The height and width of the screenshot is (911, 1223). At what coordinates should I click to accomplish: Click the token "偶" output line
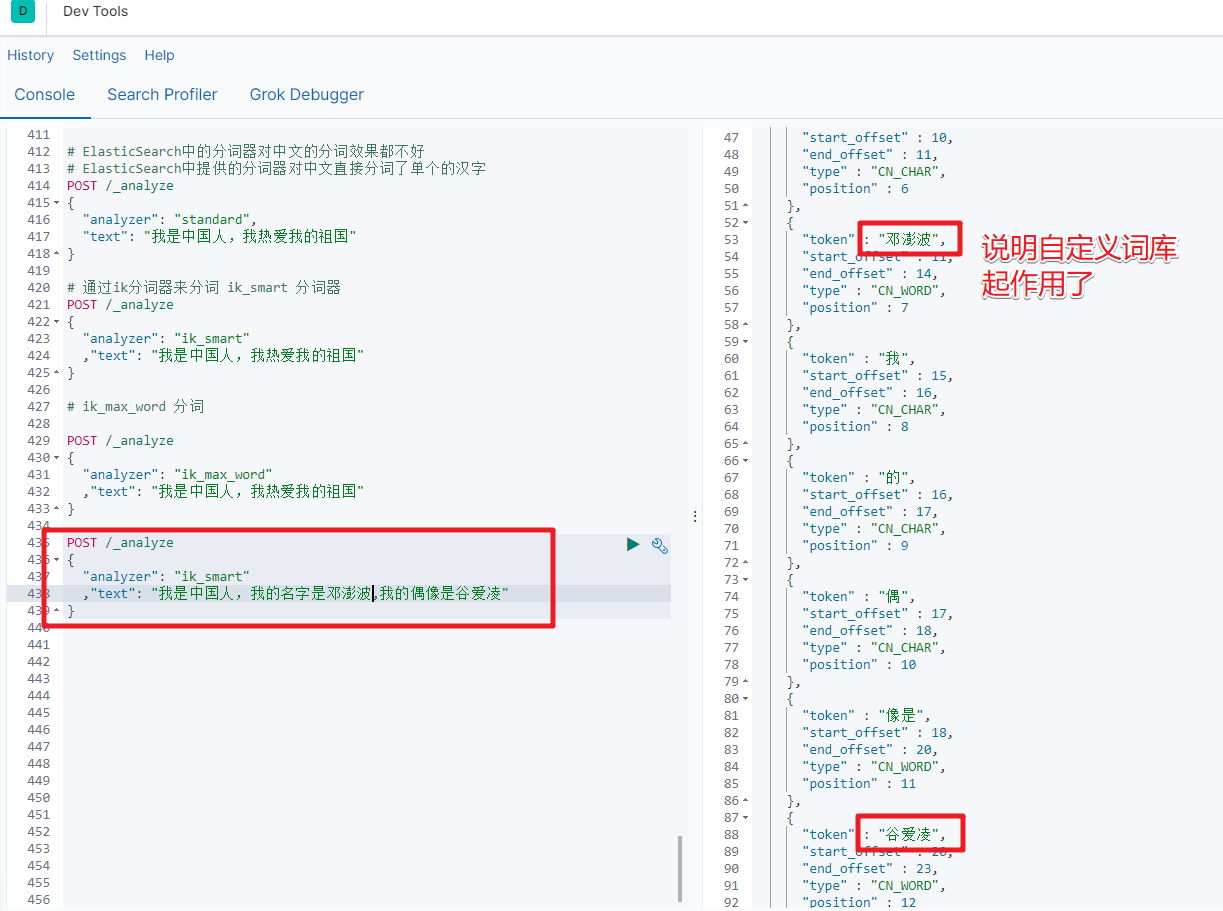(x=859, y=597)
